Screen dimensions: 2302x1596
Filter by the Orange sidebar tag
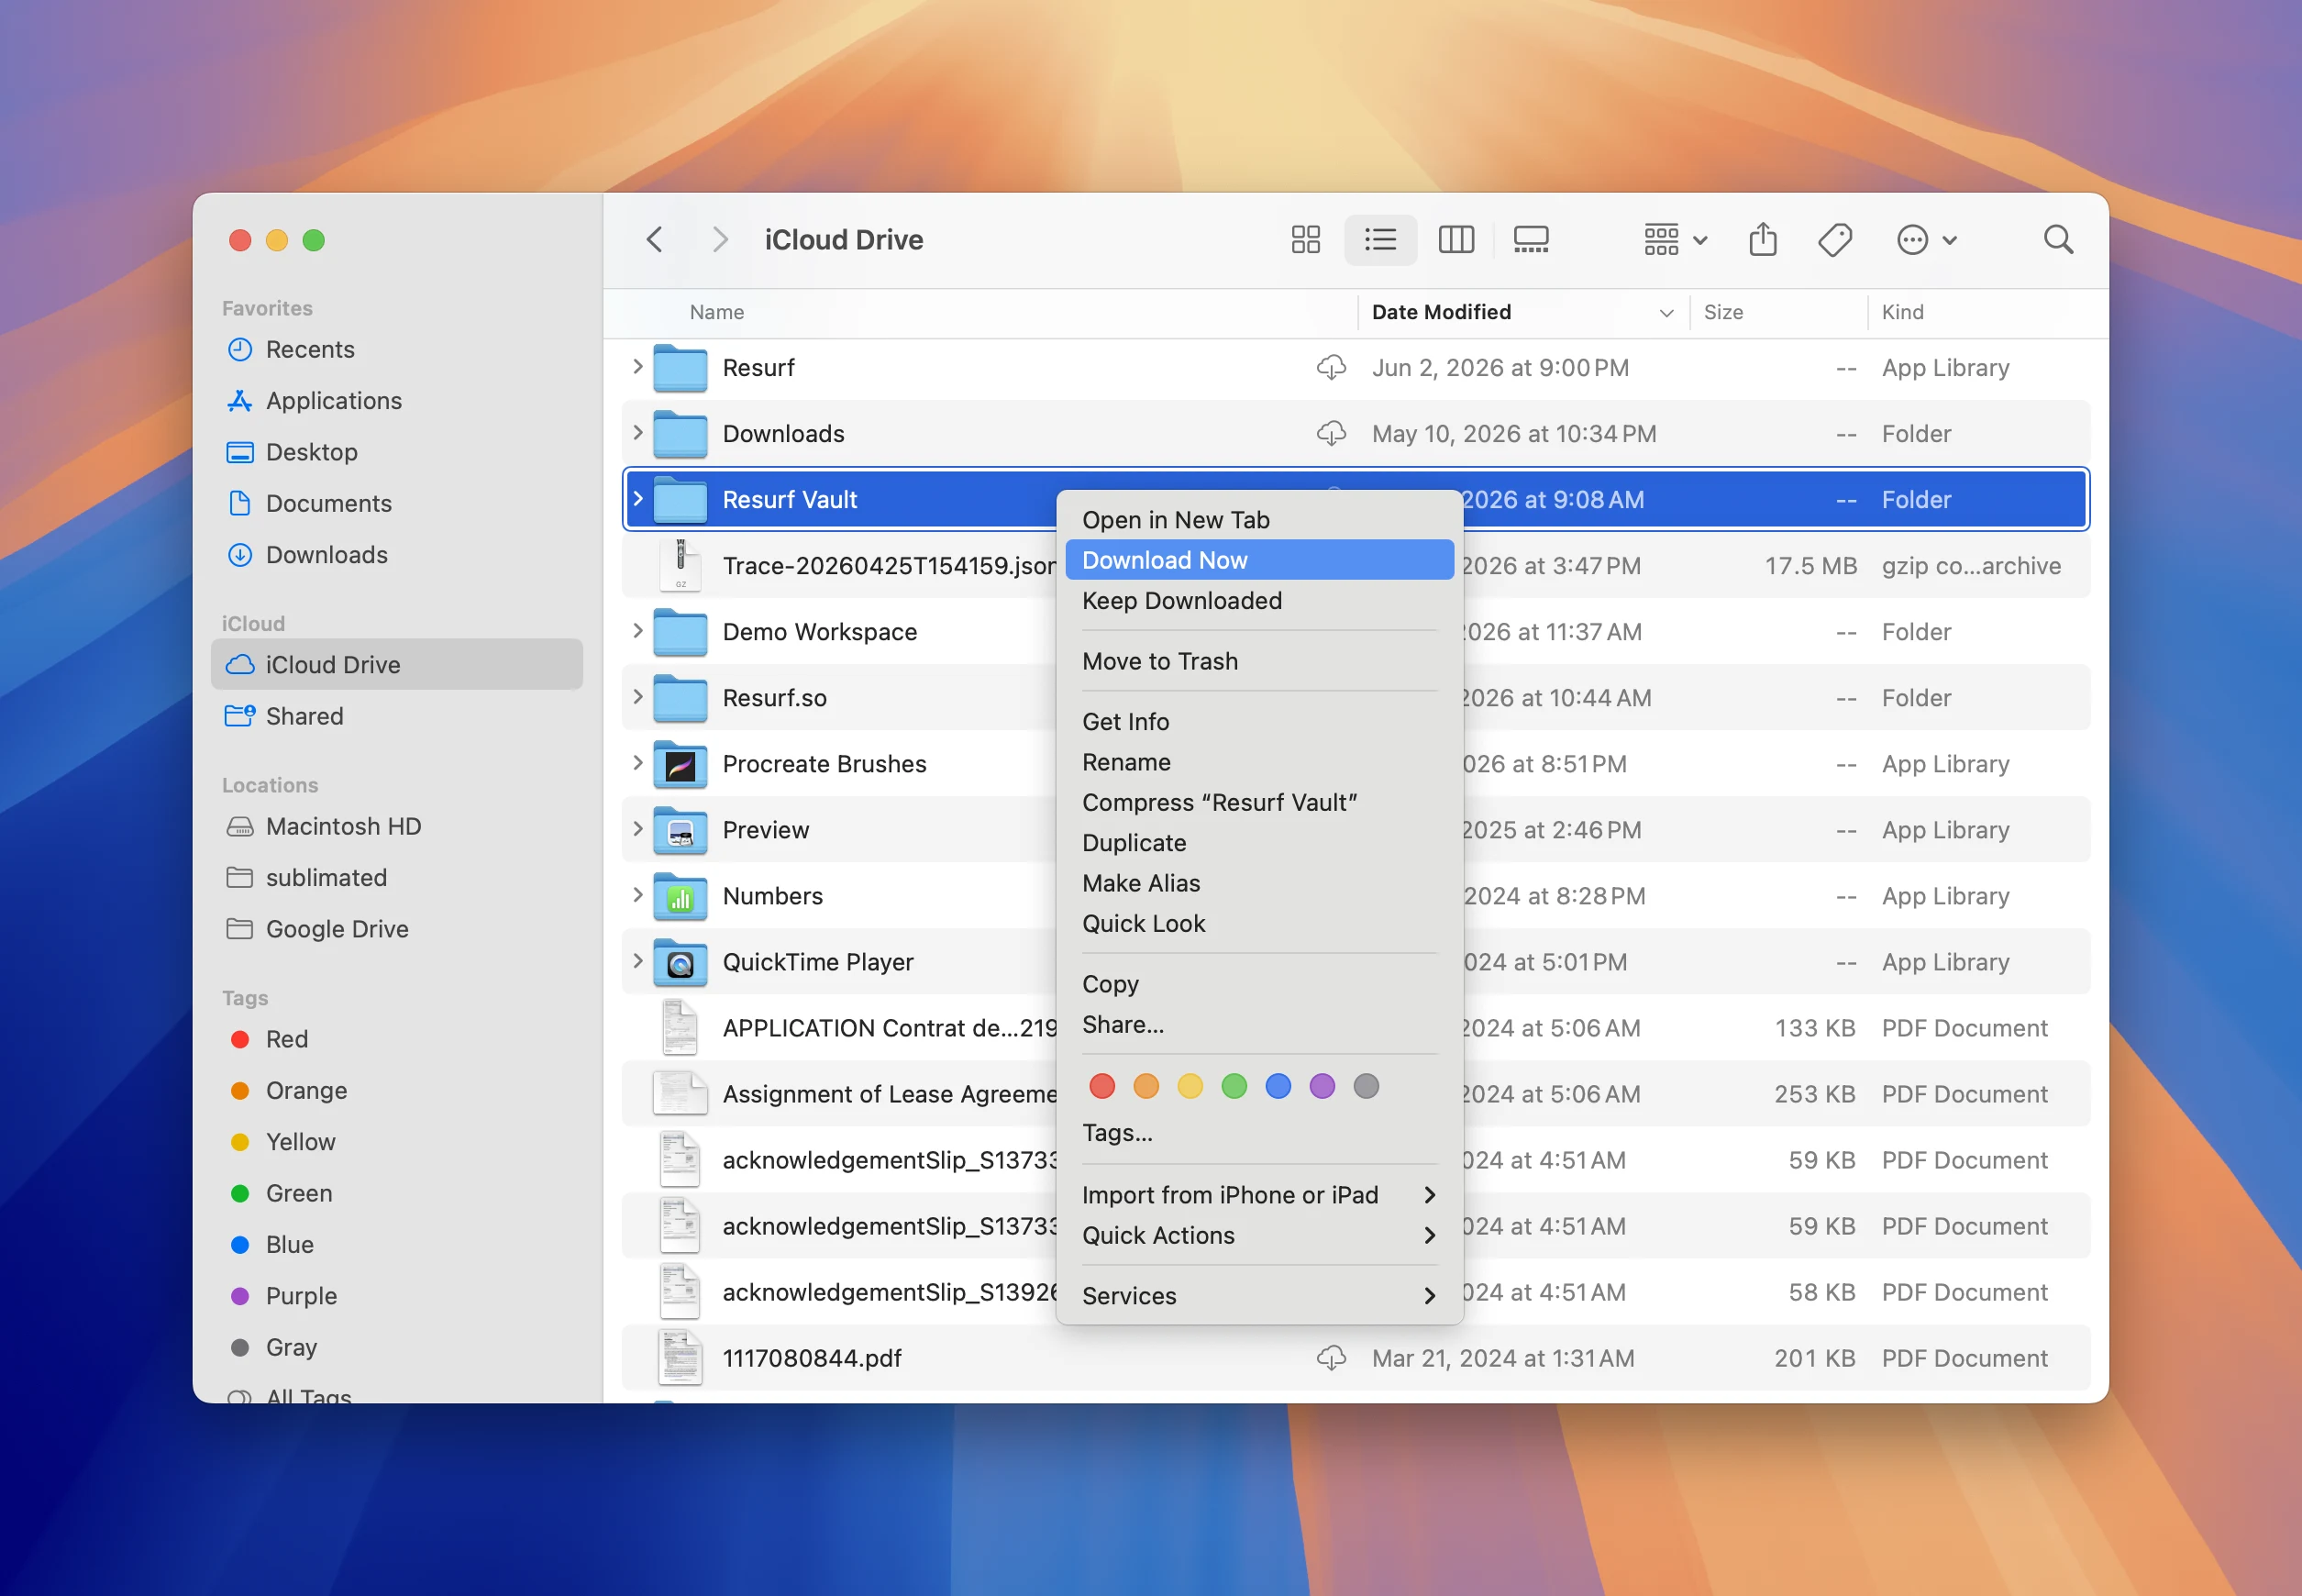click(x=397, y=1090)
